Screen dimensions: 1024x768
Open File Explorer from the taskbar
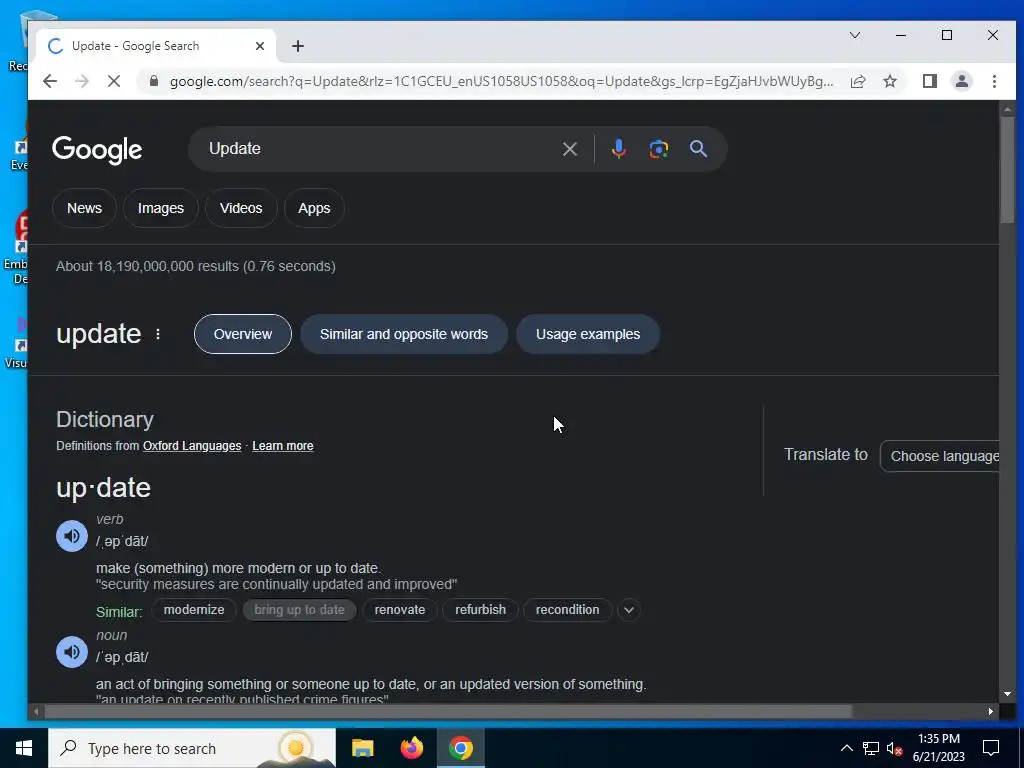point(362,748)
